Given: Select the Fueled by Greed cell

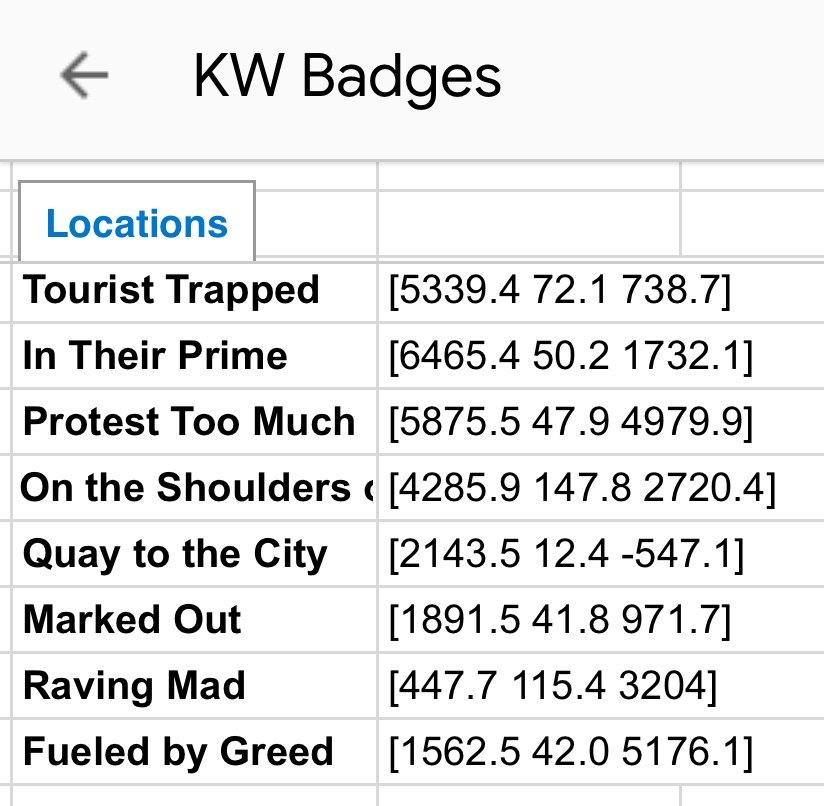Looking at the screenshot, I should pyautogui.click(x=194, y=752).
